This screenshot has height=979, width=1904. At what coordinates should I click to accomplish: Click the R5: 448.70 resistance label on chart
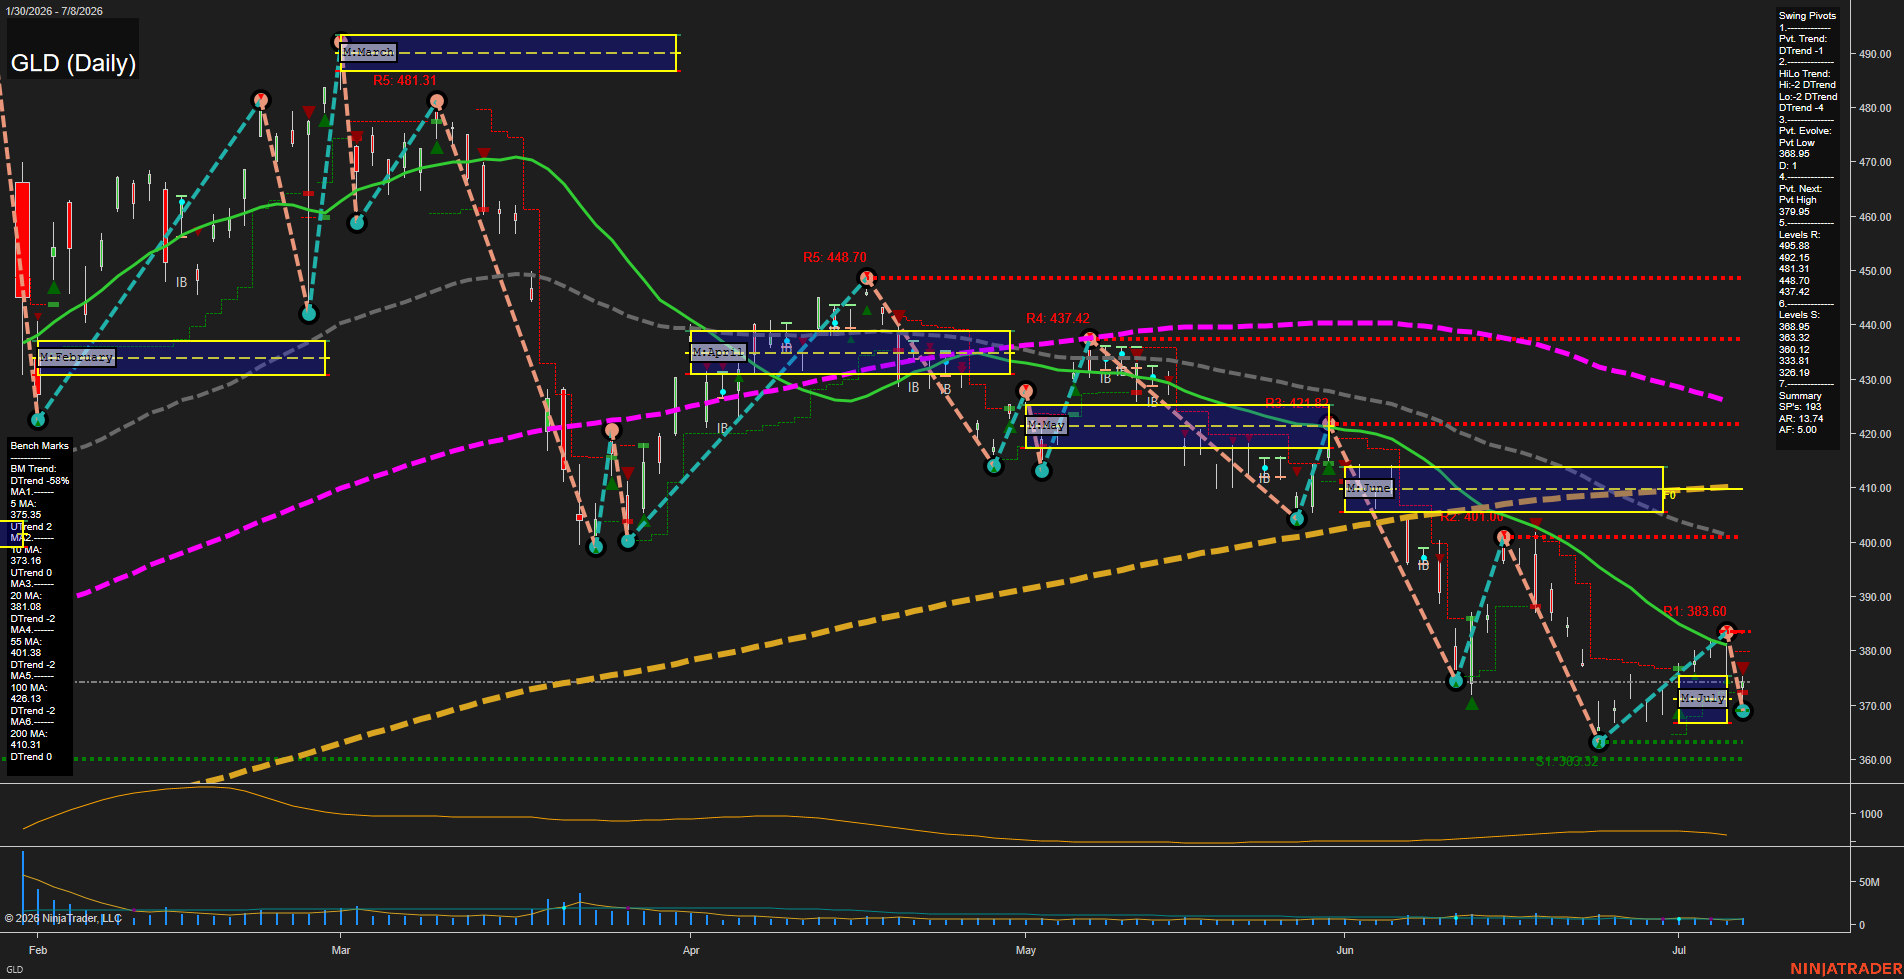[x=835, y=258]
